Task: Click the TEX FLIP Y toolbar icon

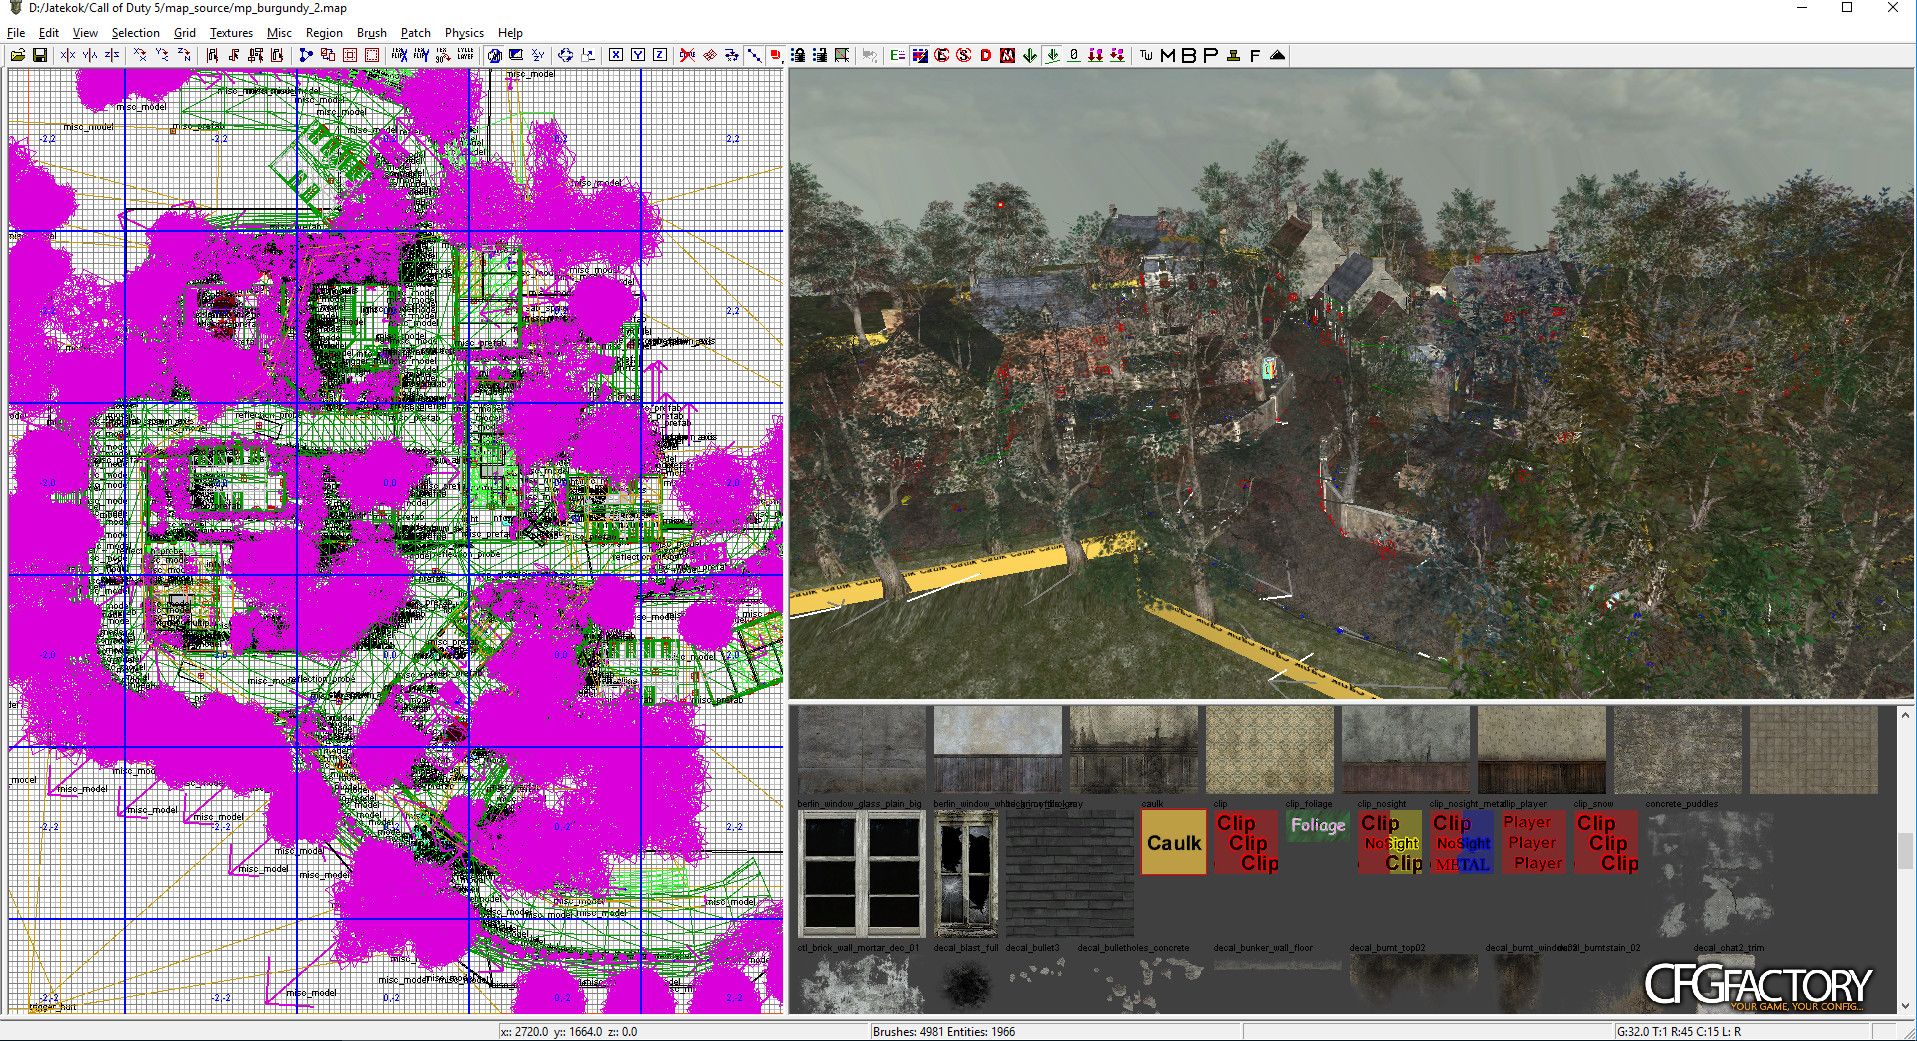Action: click(421, 56)
